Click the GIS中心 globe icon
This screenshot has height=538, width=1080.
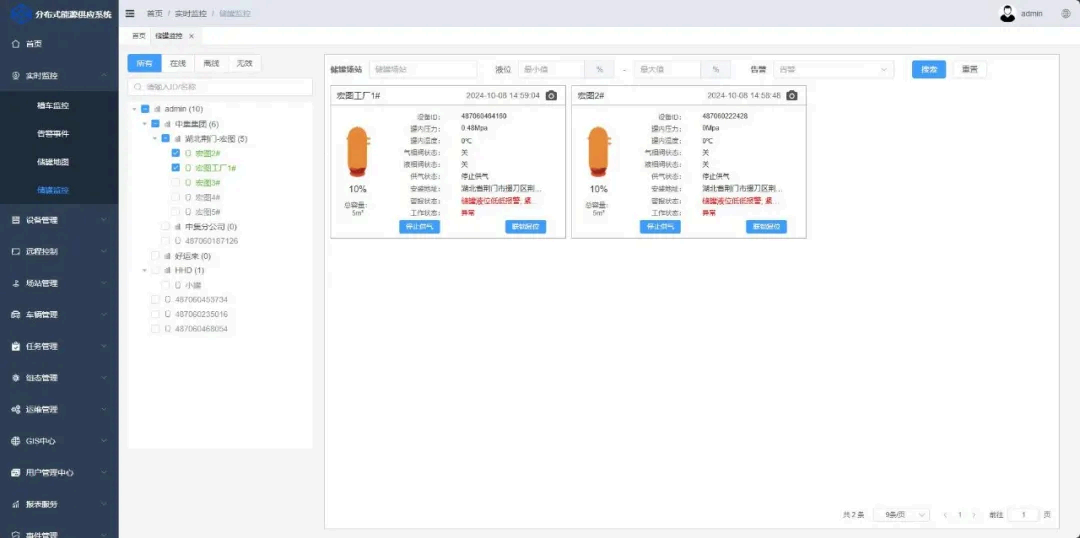16,441
